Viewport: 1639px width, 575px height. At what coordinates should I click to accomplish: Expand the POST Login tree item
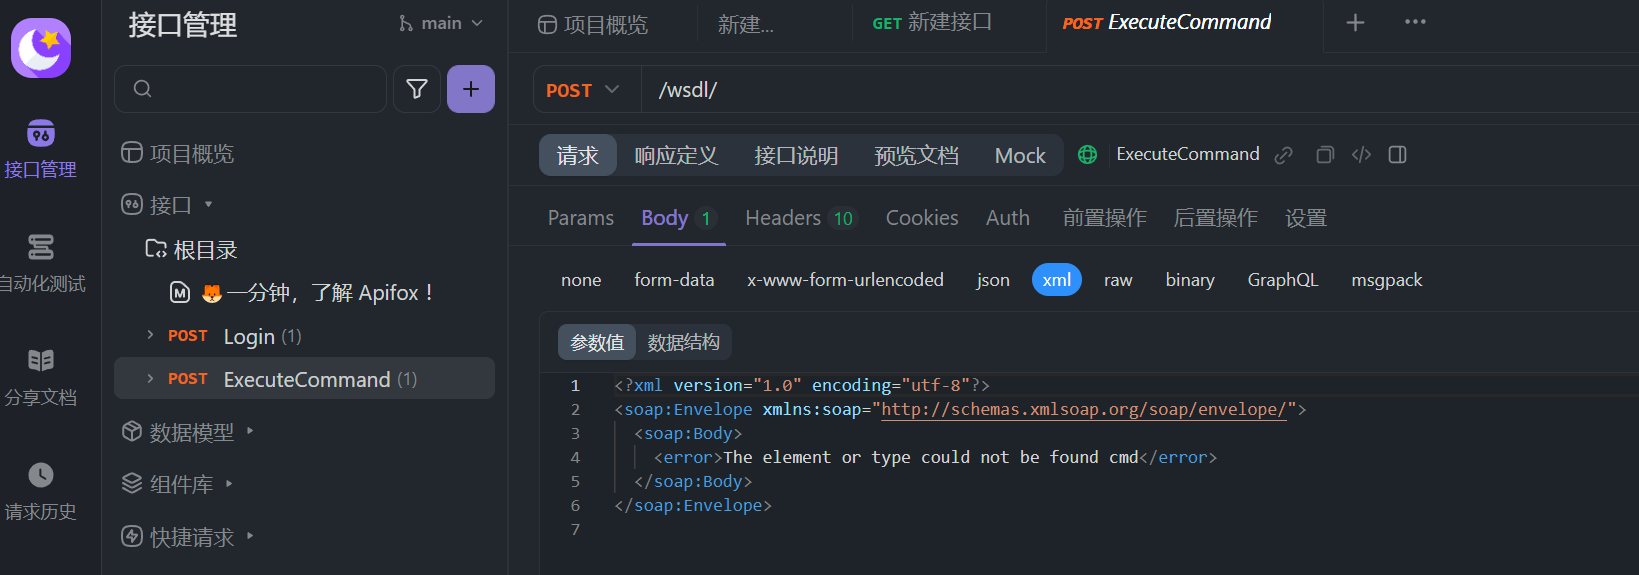(150, 335)
